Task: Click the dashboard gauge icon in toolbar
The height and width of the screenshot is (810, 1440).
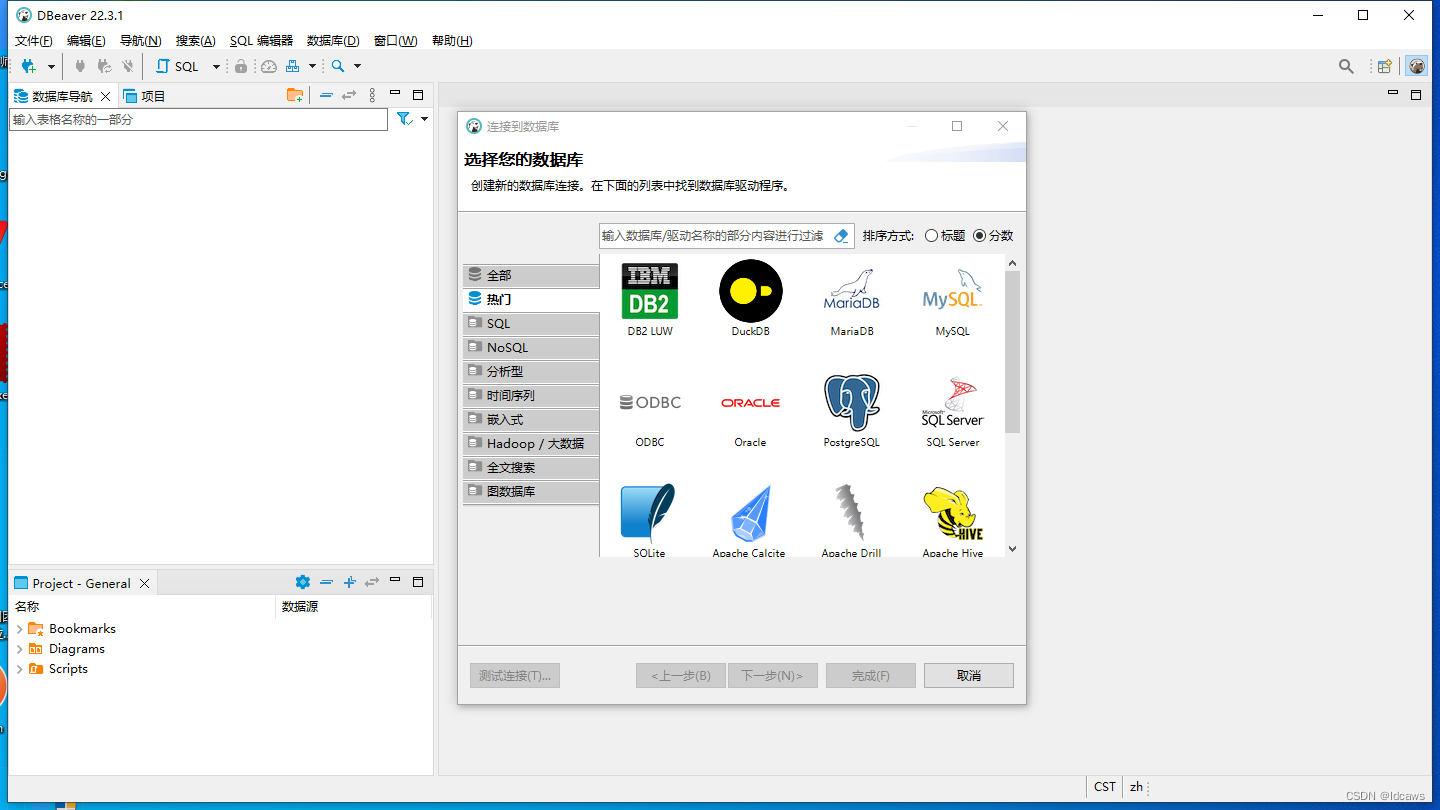Action: click(268, 66)
